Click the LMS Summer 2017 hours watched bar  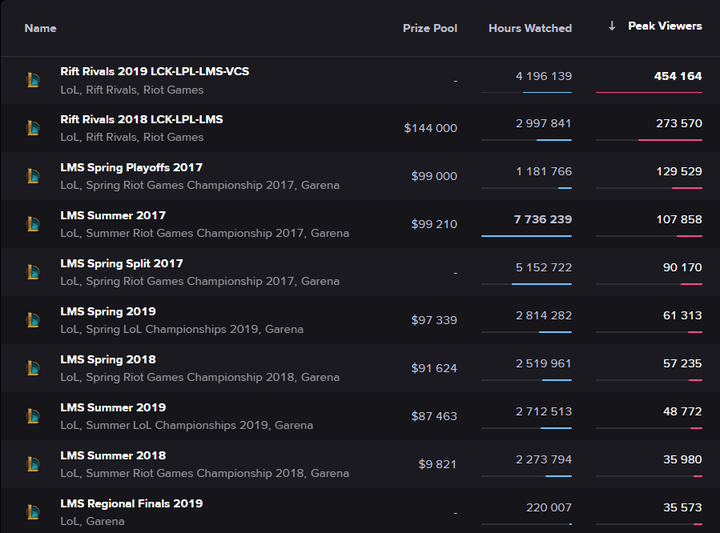click(526, 236)
